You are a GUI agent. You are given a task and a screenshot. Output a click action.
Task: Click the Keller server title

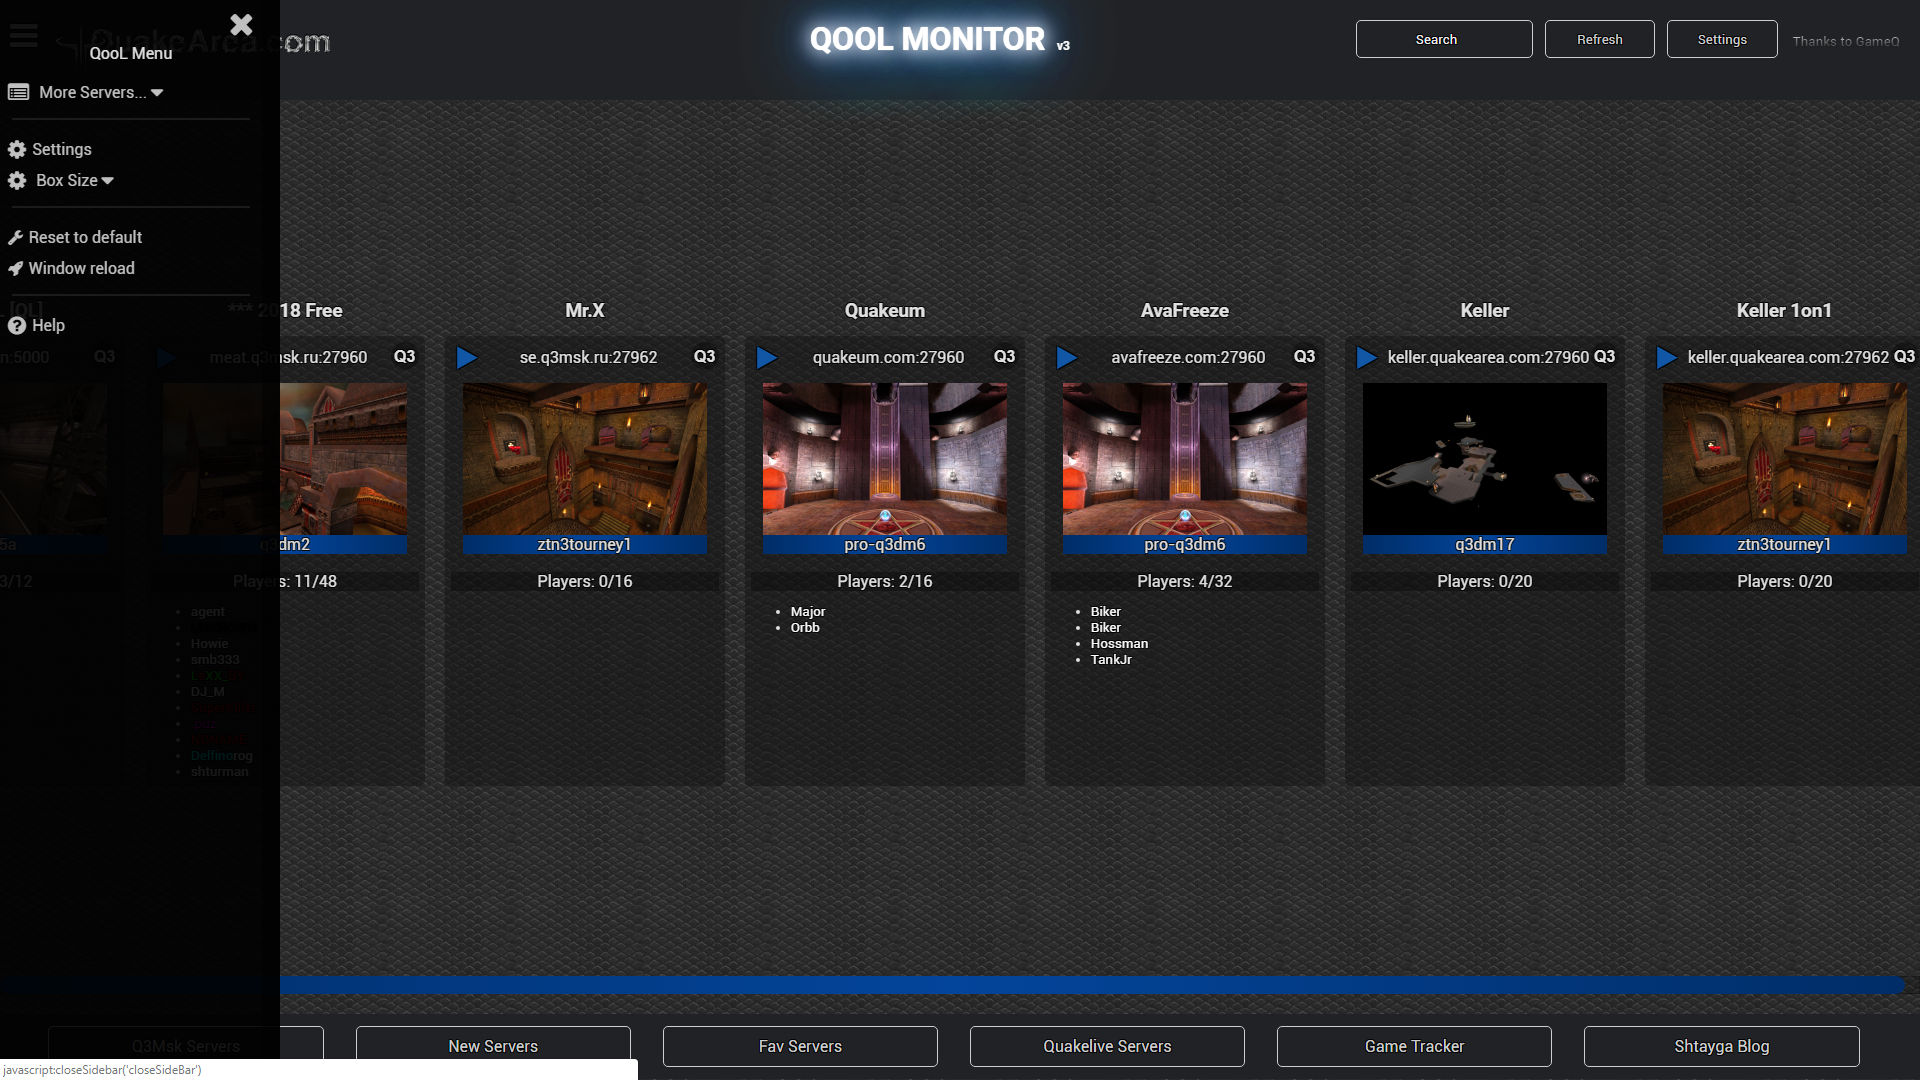[x=1484, y=310]
